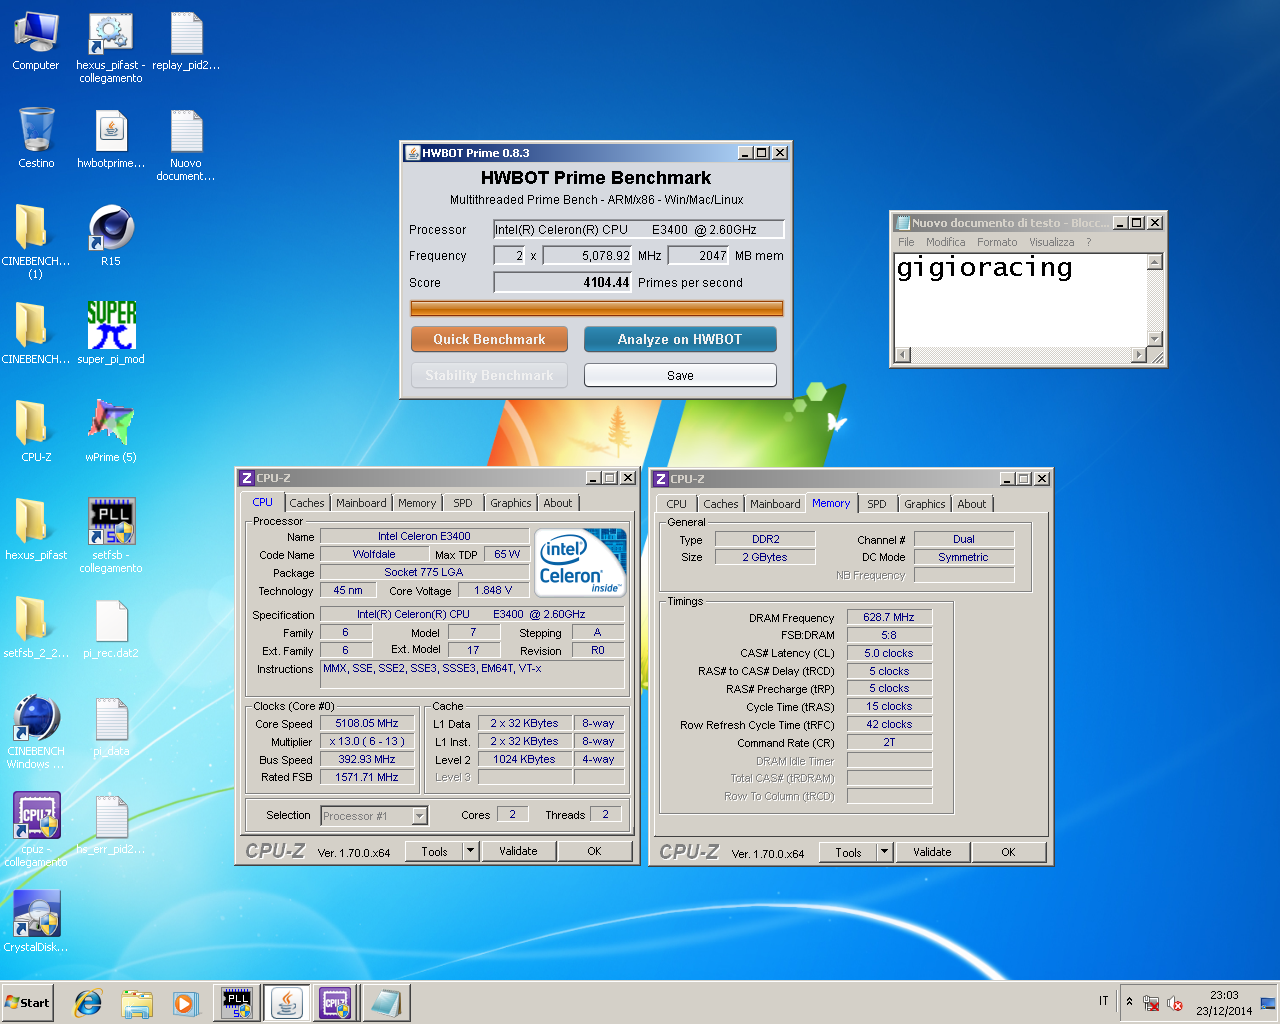
Task: Open the CPU-Z desktop folder
Action: point(36,432)
